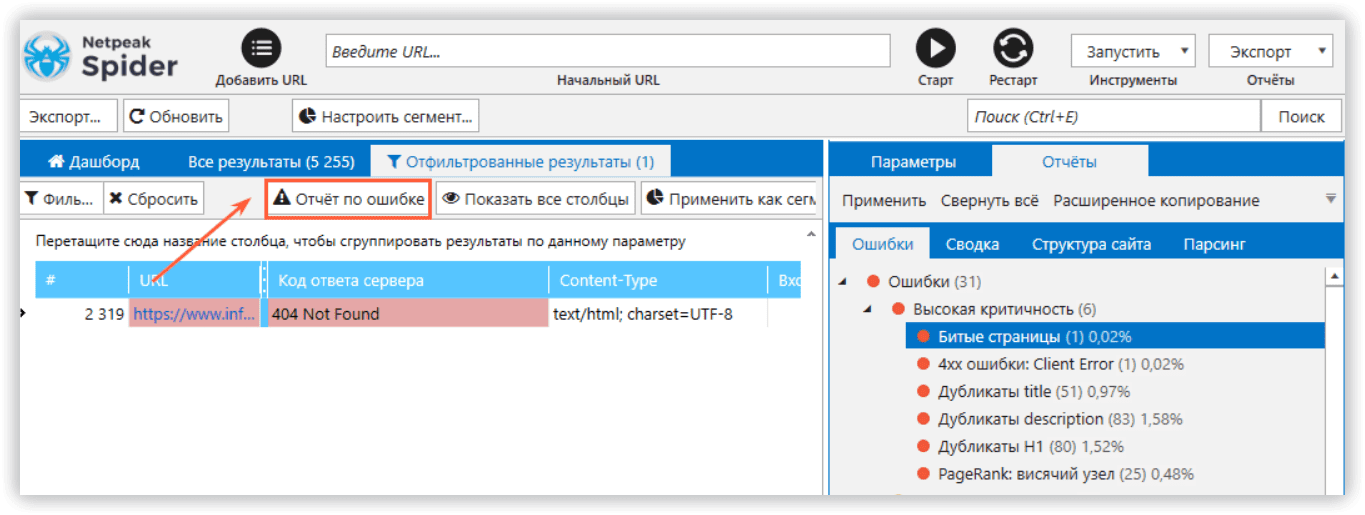Select the text/html; charset=UTF-8 cell
The width and height of the screenshot is (1365, 515).
(x=658, y=314)
